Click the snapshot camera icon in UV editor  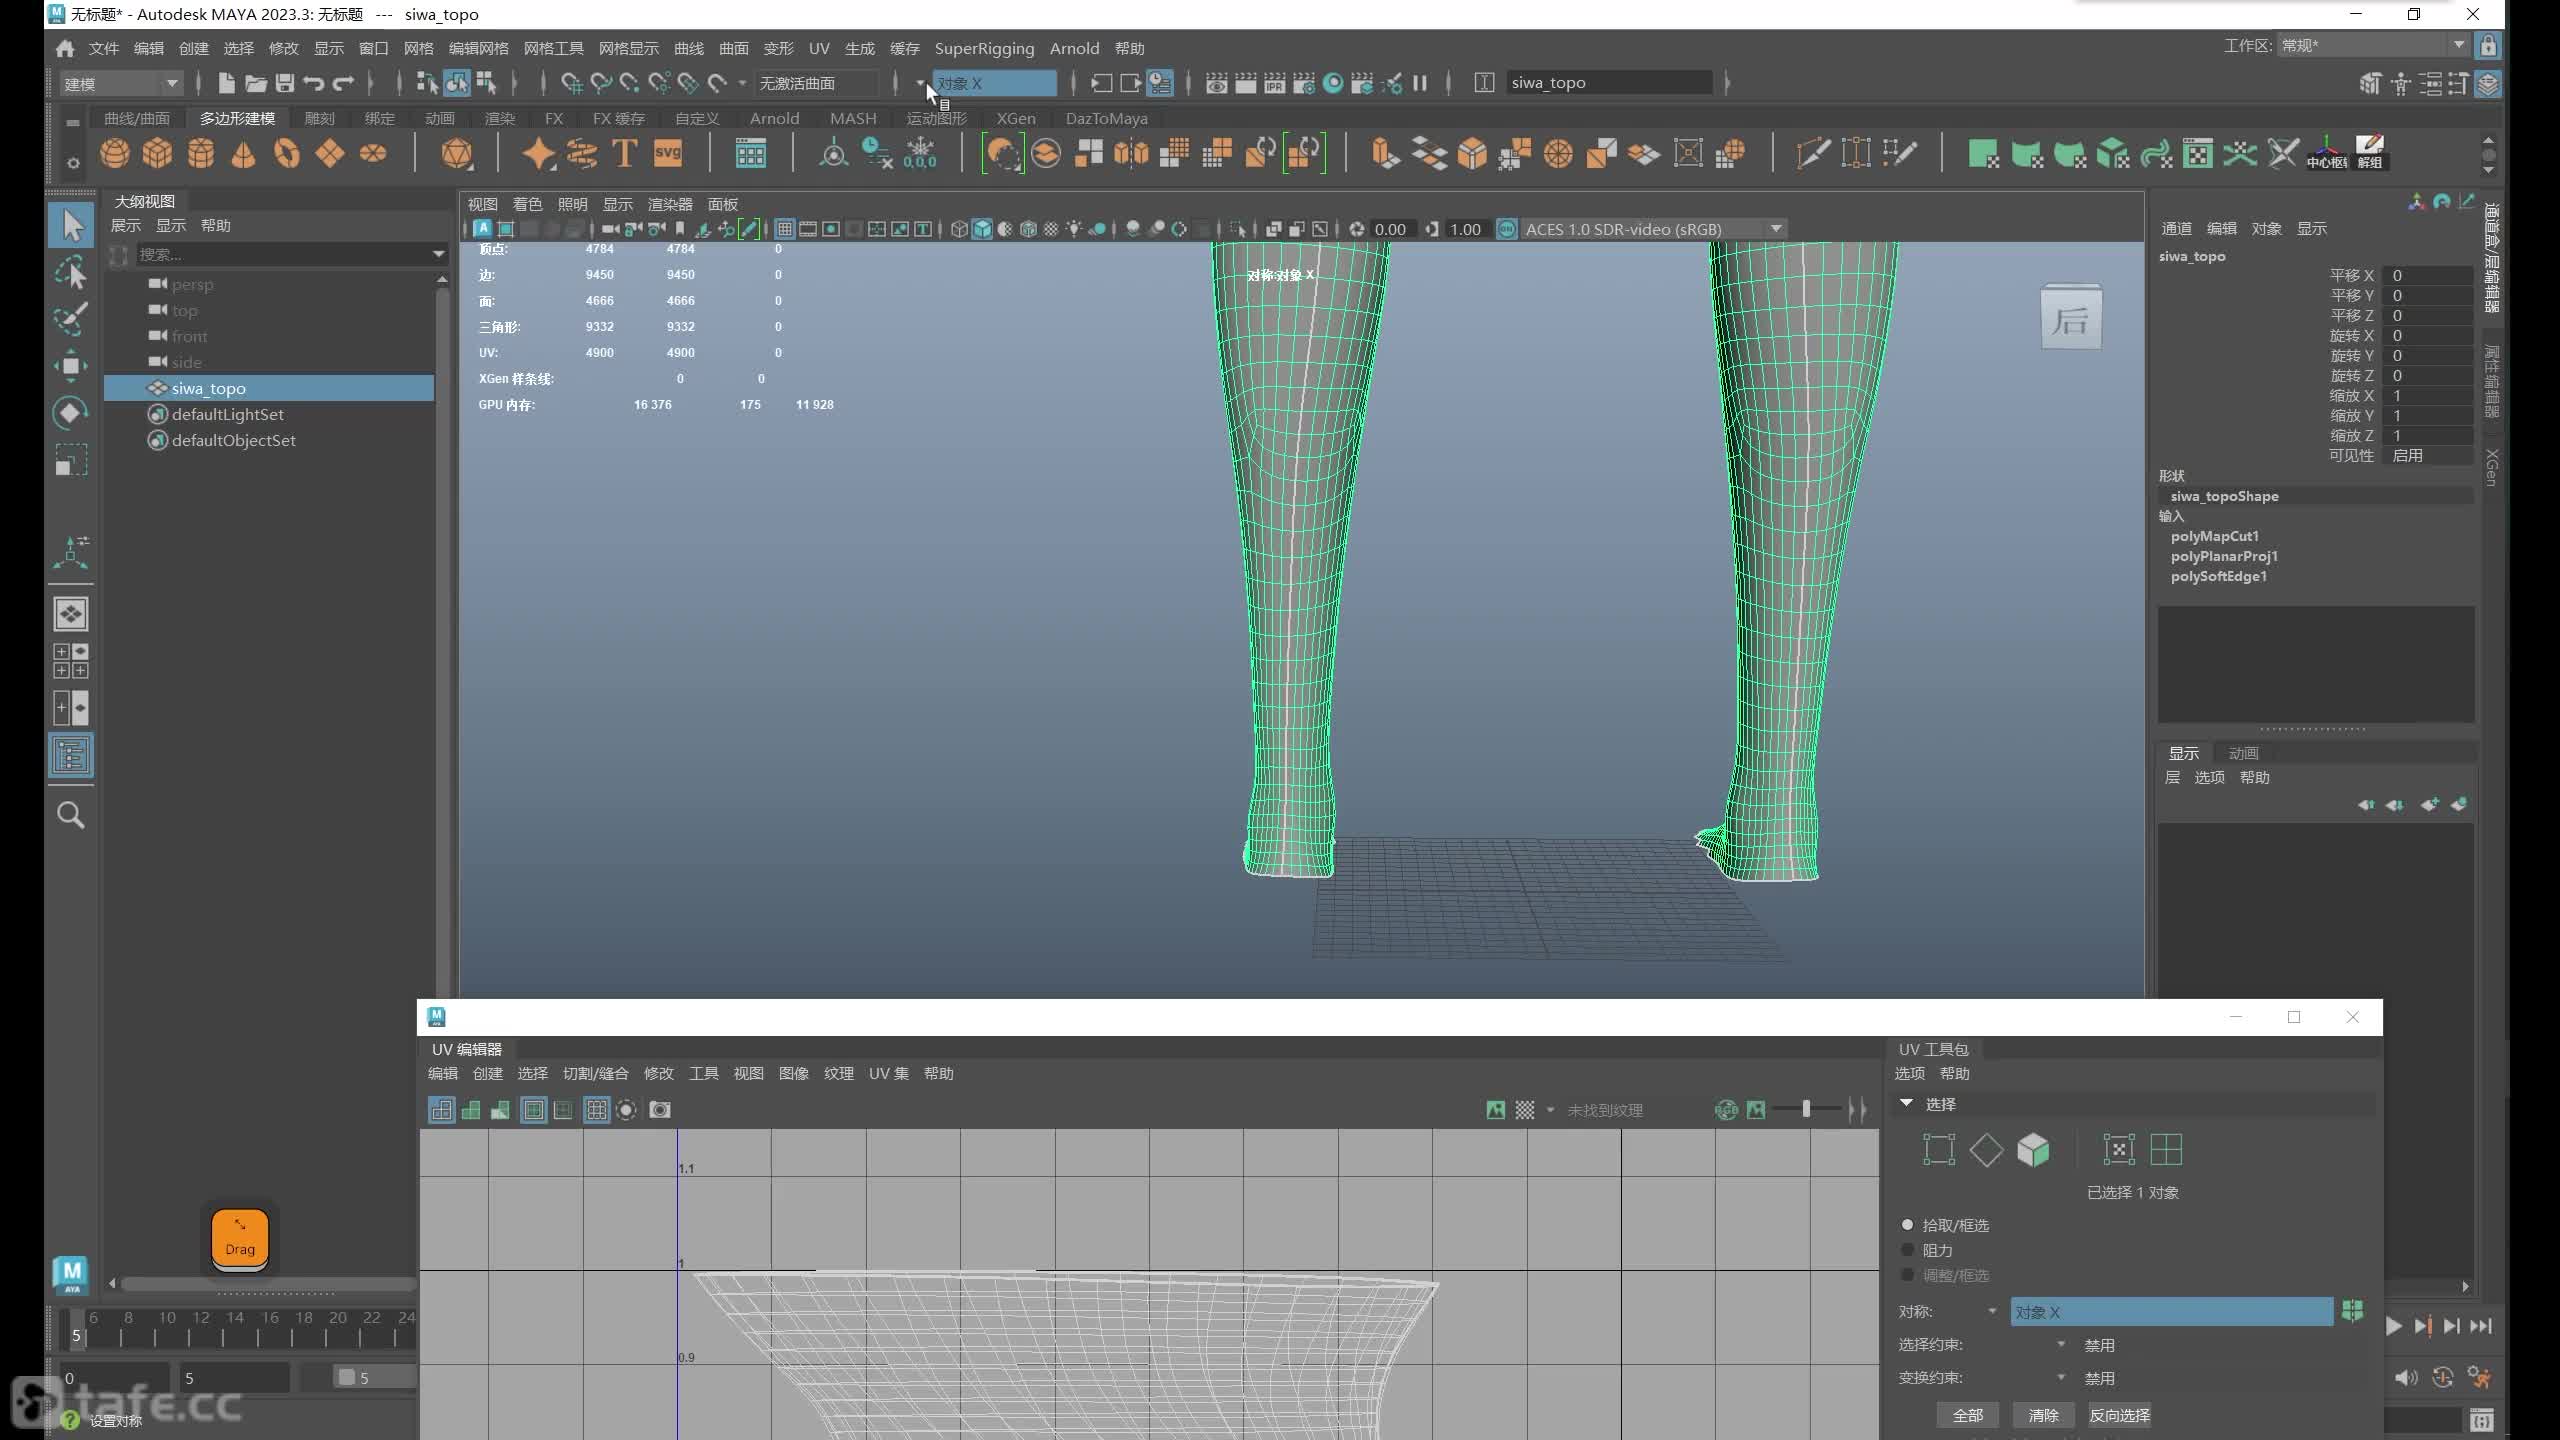660,1110
